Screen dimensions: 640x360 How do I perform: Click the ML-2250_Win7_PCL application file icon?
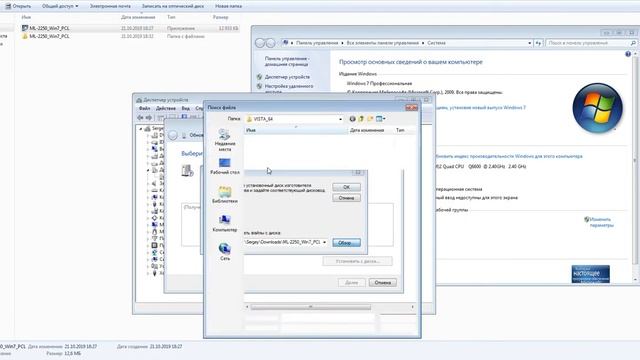point(25,28)
